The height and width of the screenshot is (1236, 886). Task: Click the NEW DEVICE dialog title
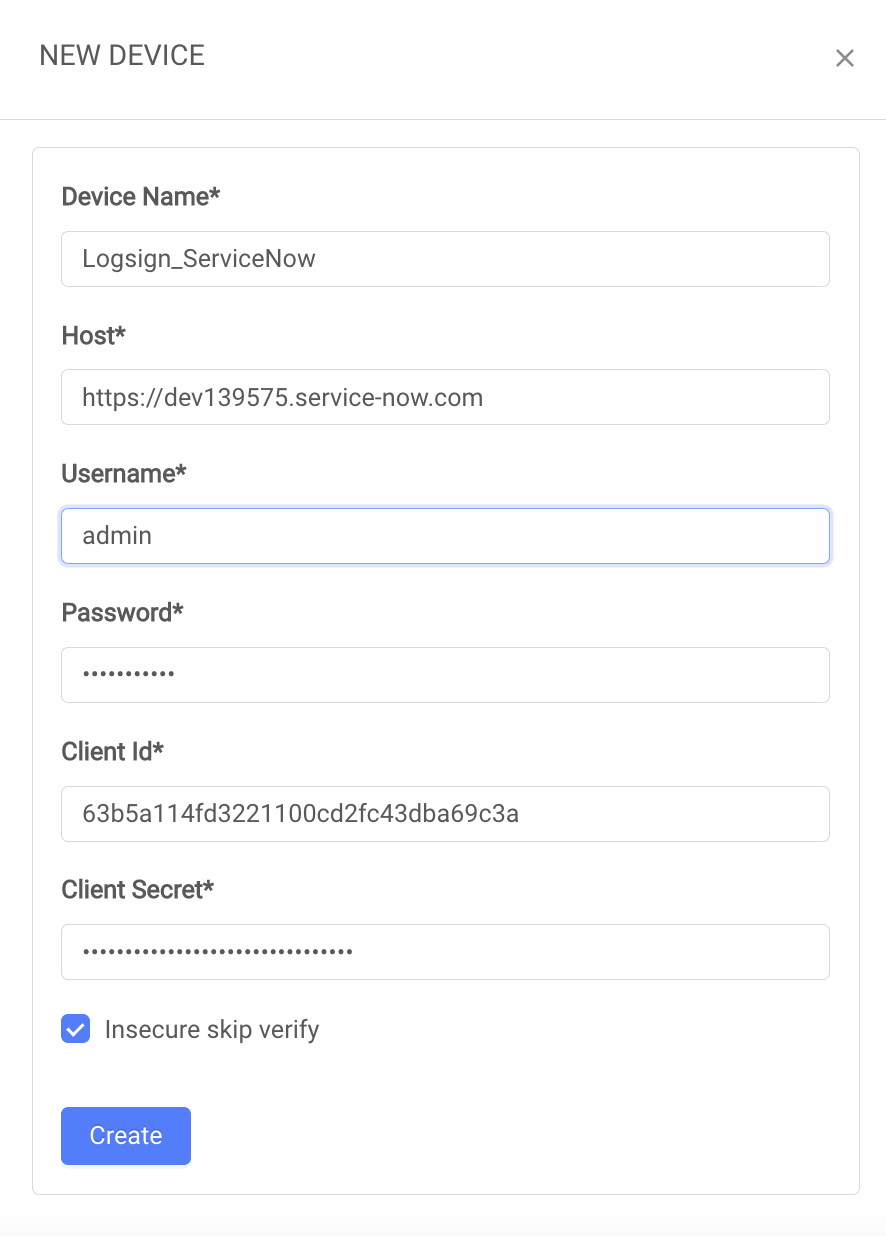click(x=121, y=56)
